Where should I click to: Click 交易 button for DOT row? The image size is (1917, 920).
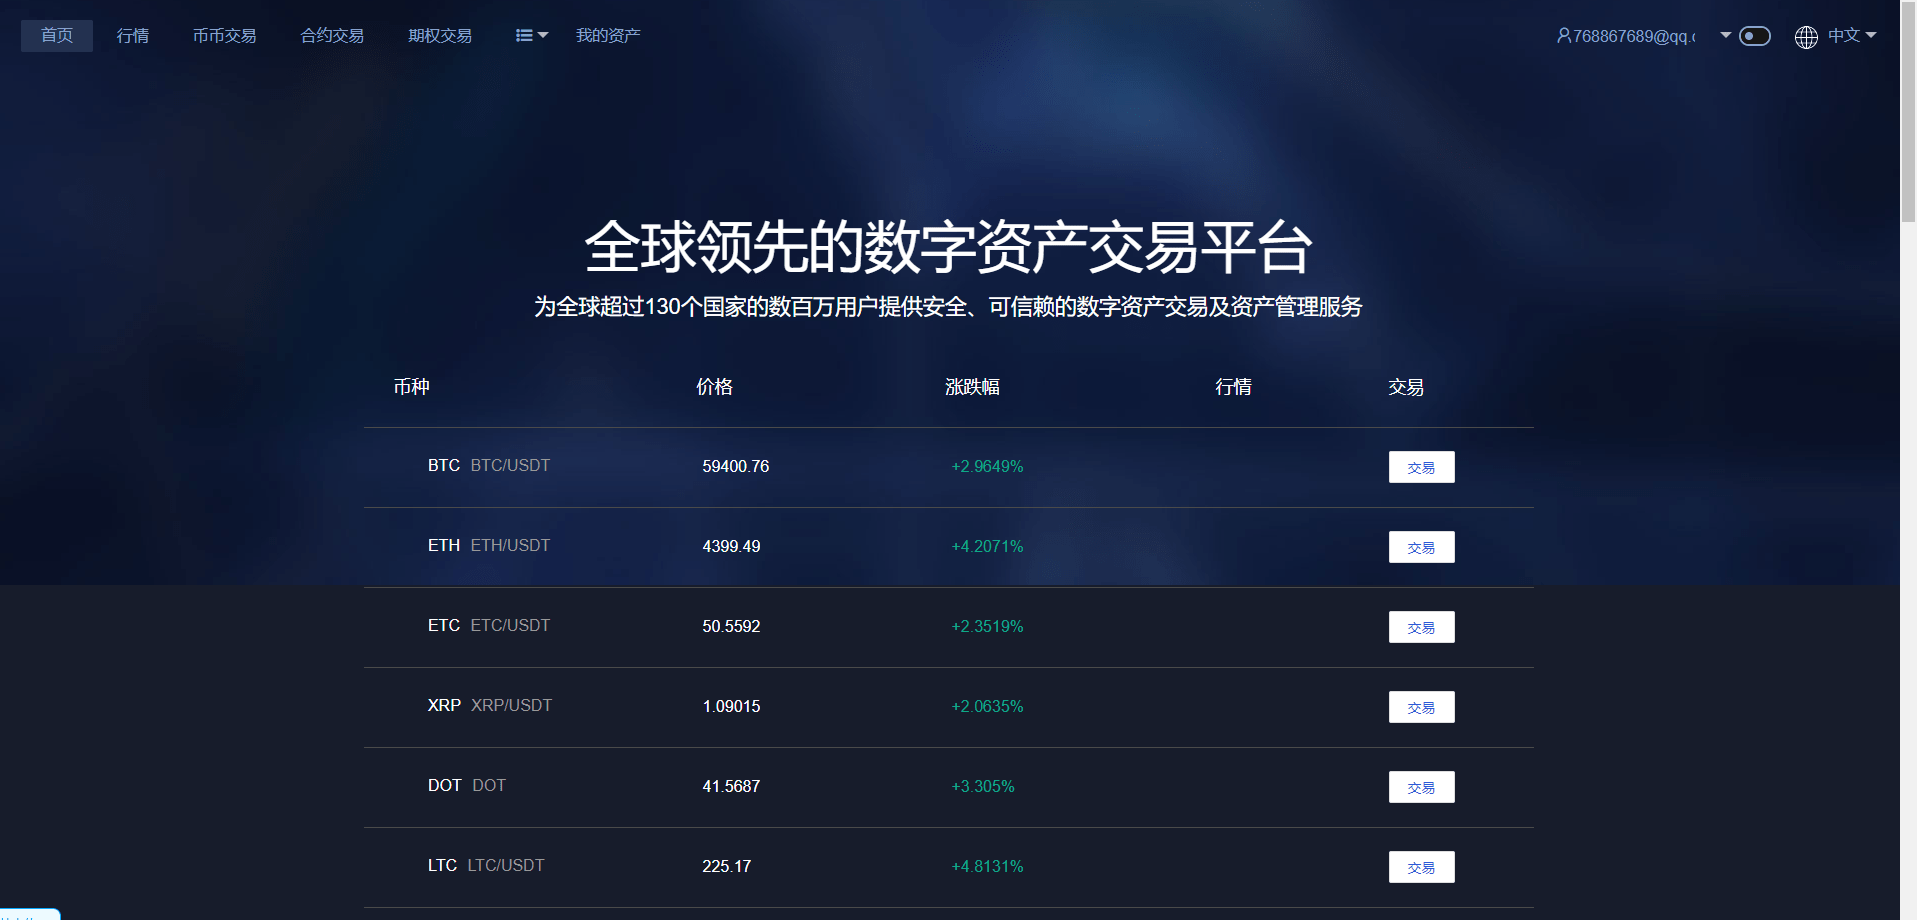(x=1421, y=787)
